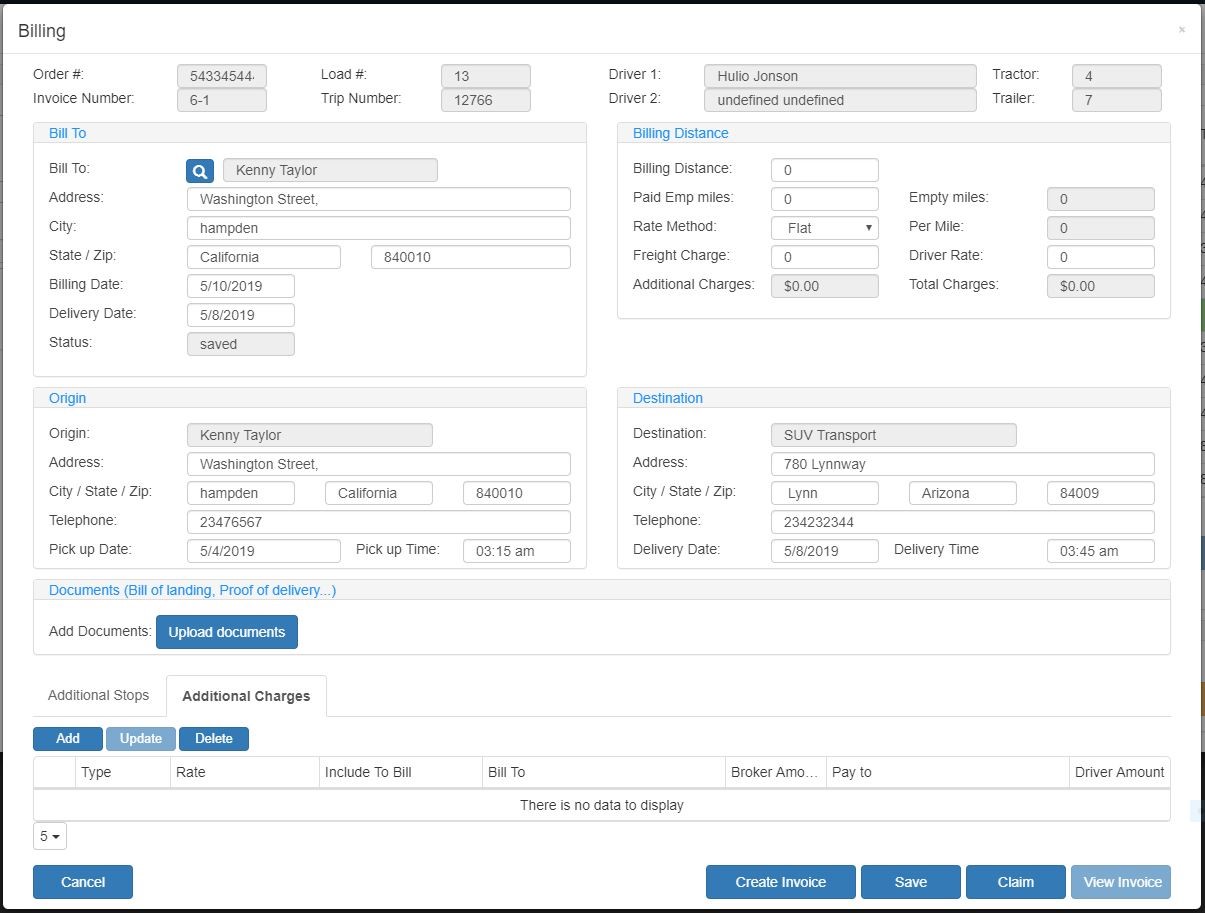Sort by the Driver Amount column header
Viewport: 1205px width, 913px height.
[x=1119, y=772]
